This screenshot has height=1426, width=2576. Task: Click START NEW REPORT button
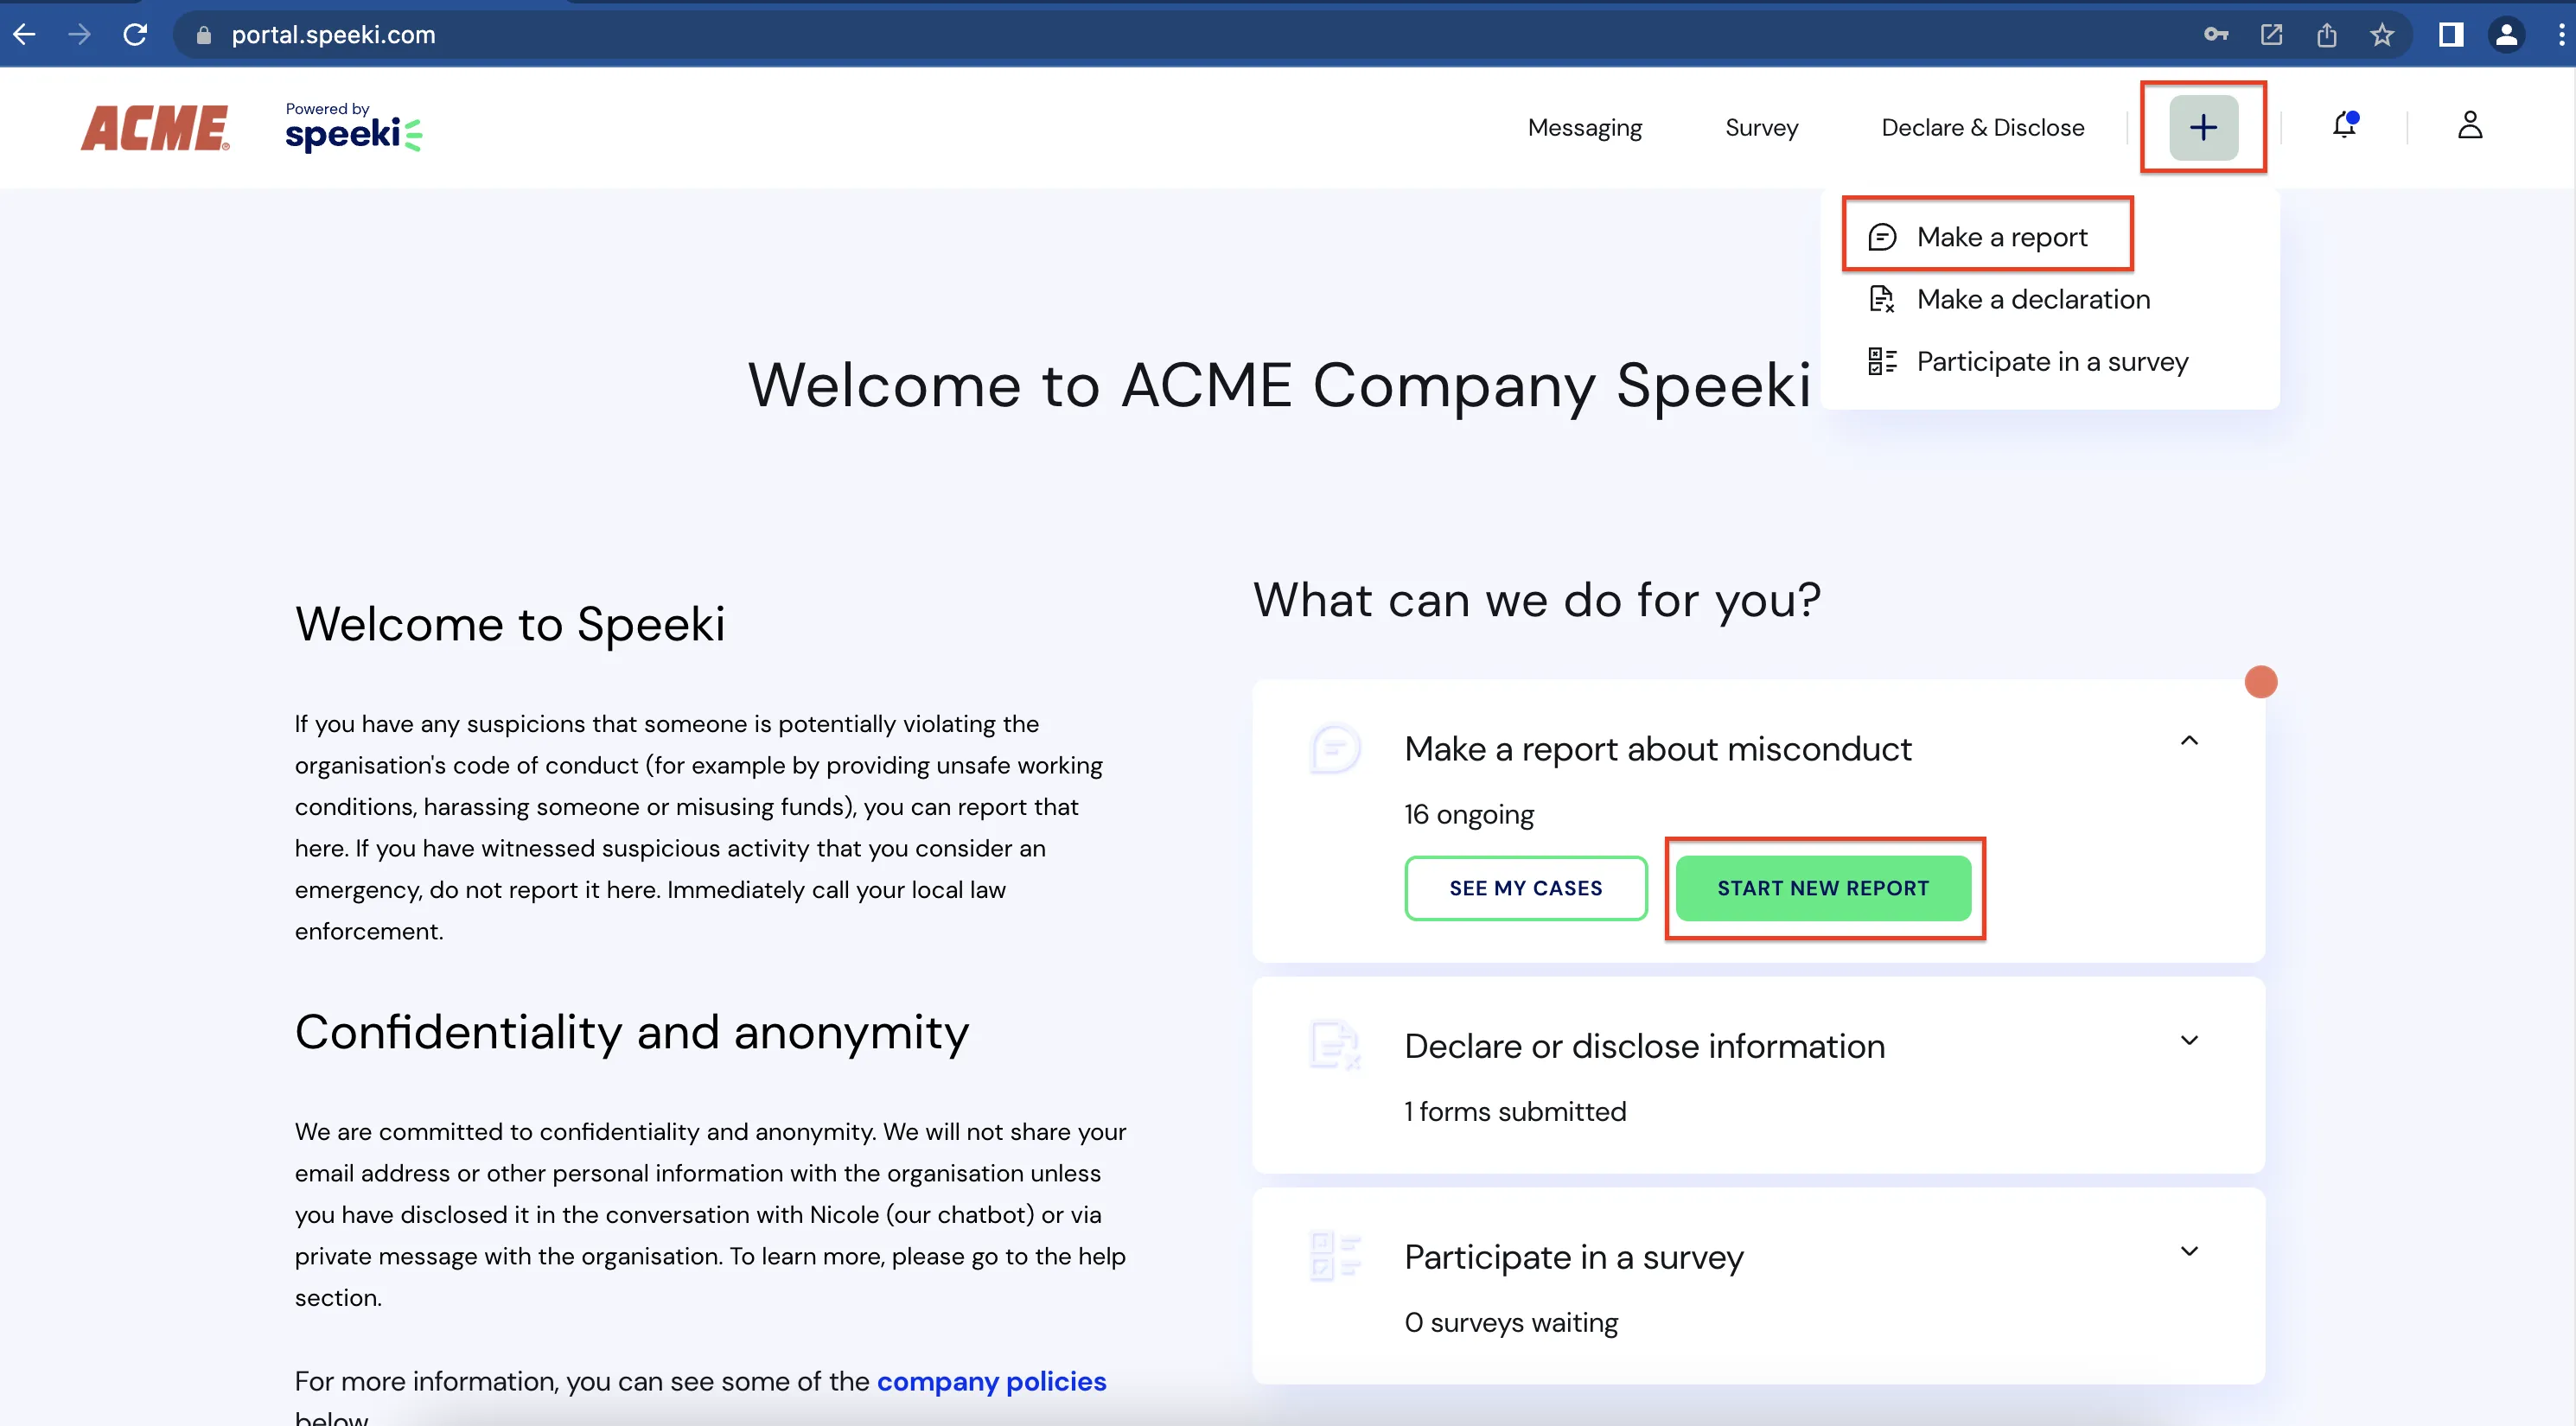1823,887
